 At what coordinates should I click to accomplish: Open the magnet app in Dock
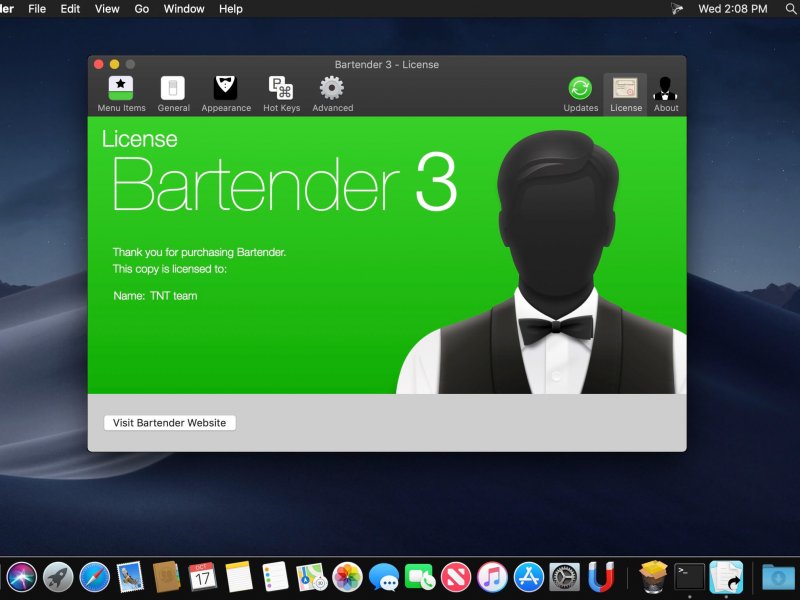coord(601,577)
